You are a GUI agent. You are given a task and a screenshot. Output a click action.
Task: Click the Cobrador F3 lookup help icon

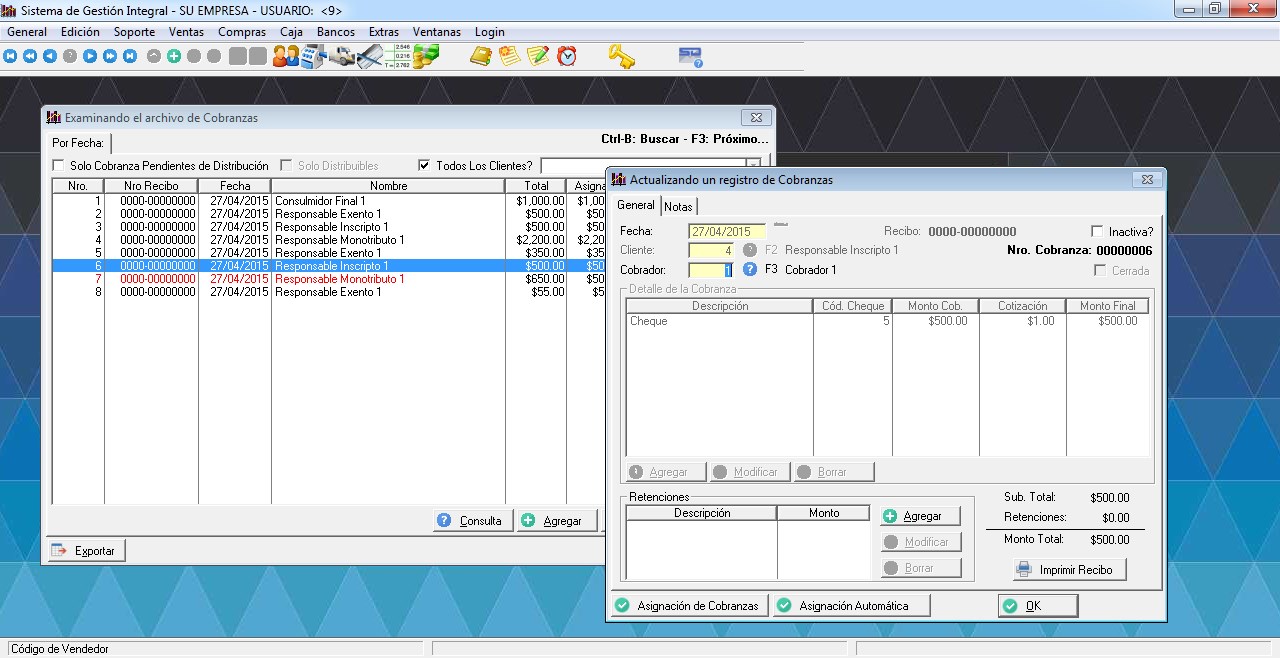tap(750, 270)
